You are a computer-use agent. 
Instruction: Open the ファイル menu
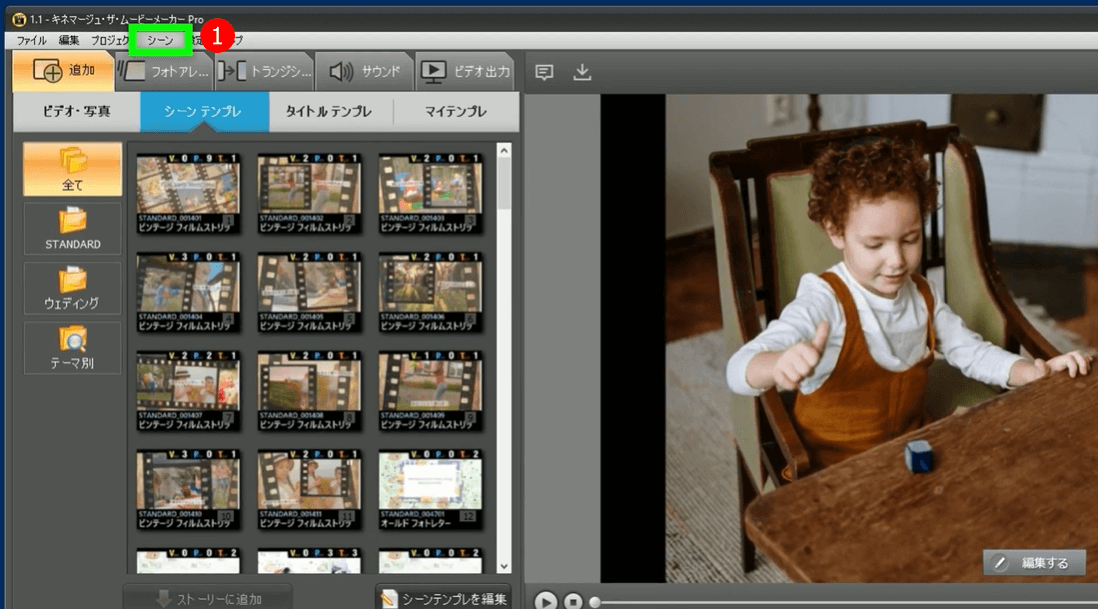pos(31,40)
